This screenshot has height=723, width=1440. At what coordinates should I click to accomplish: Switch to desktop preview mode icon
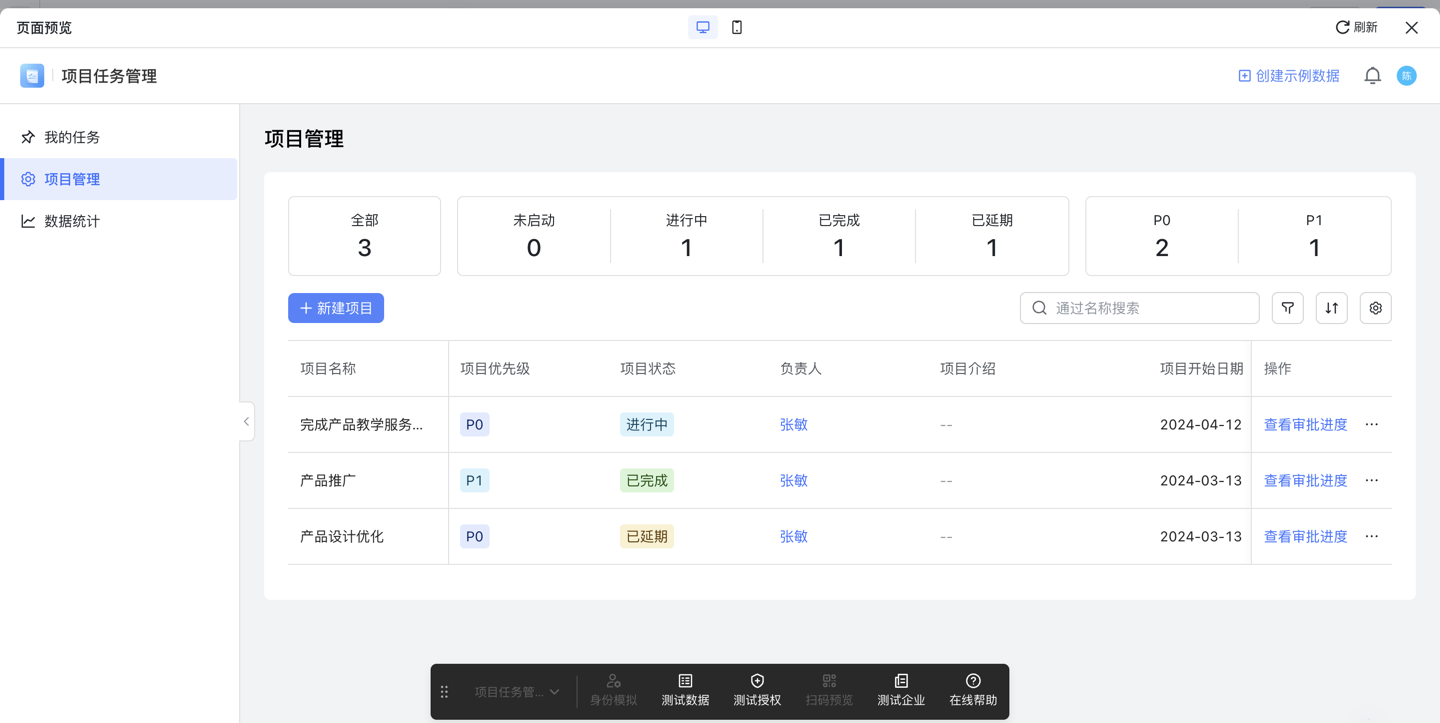[703, 27]
